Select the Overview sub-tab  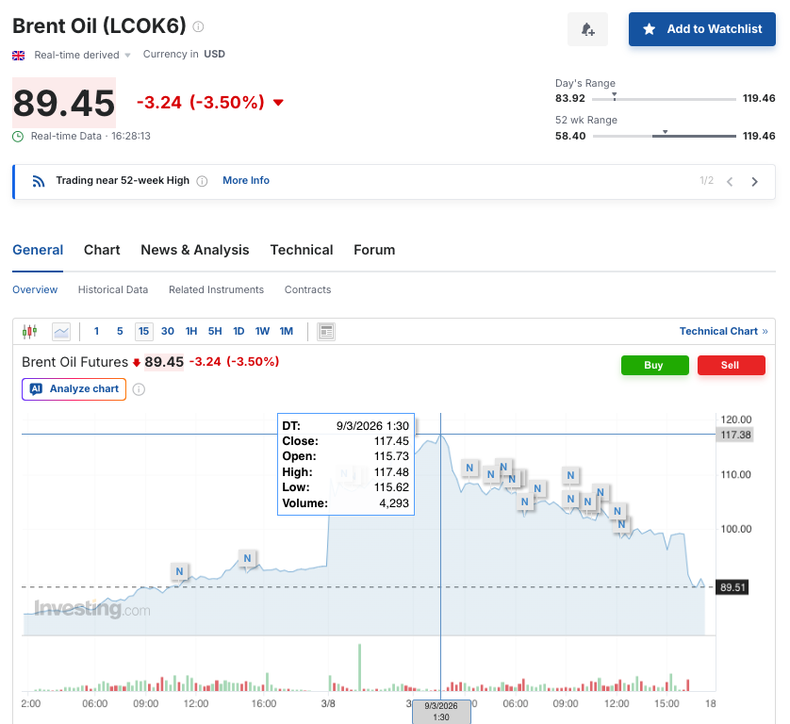[x=35, y=290]
